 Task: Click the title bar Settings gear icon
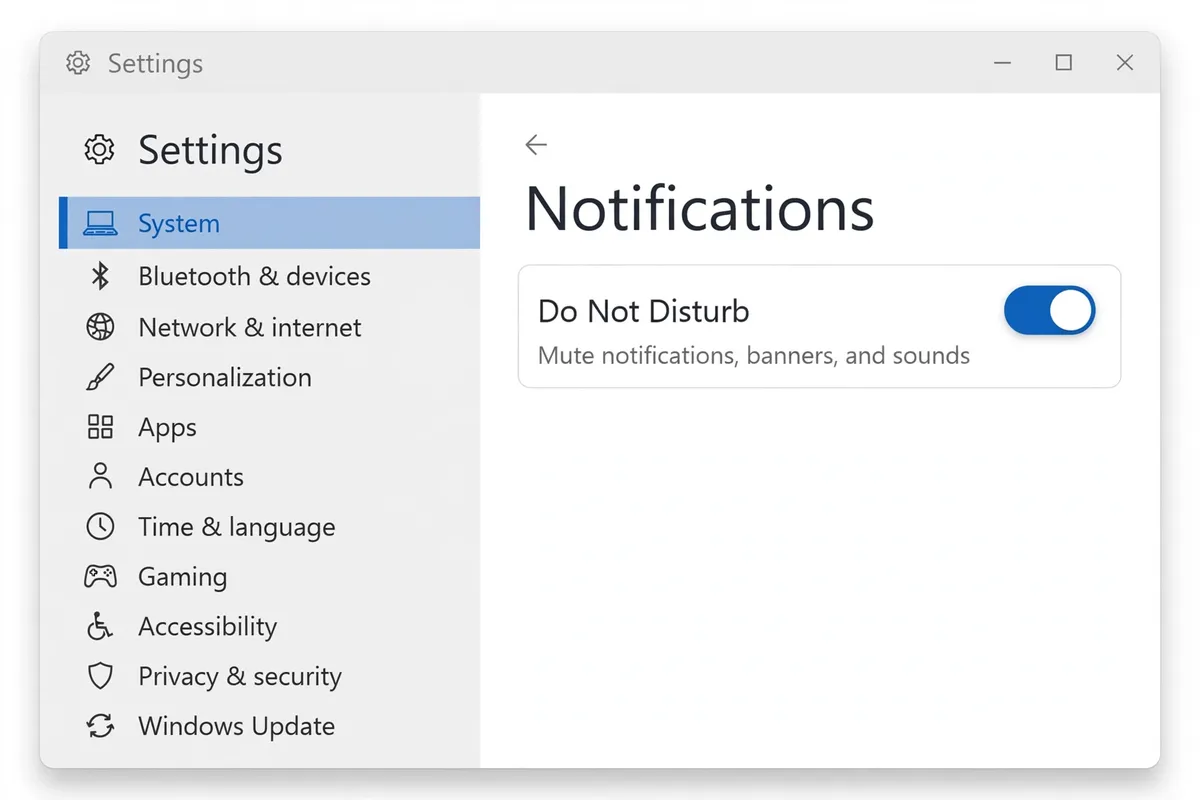click(77, 63)
